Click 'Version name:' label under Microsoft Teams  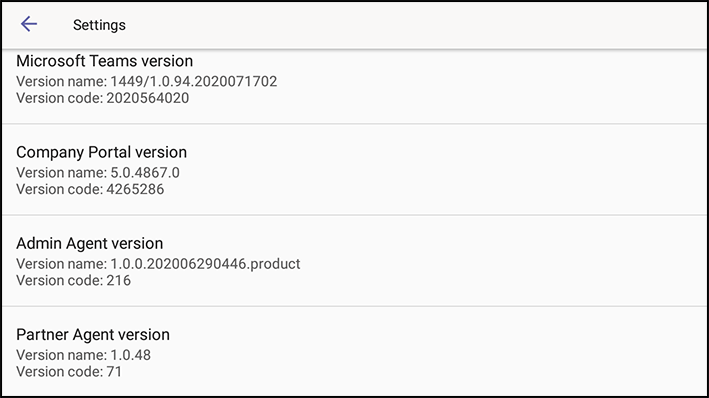point(61,81)
